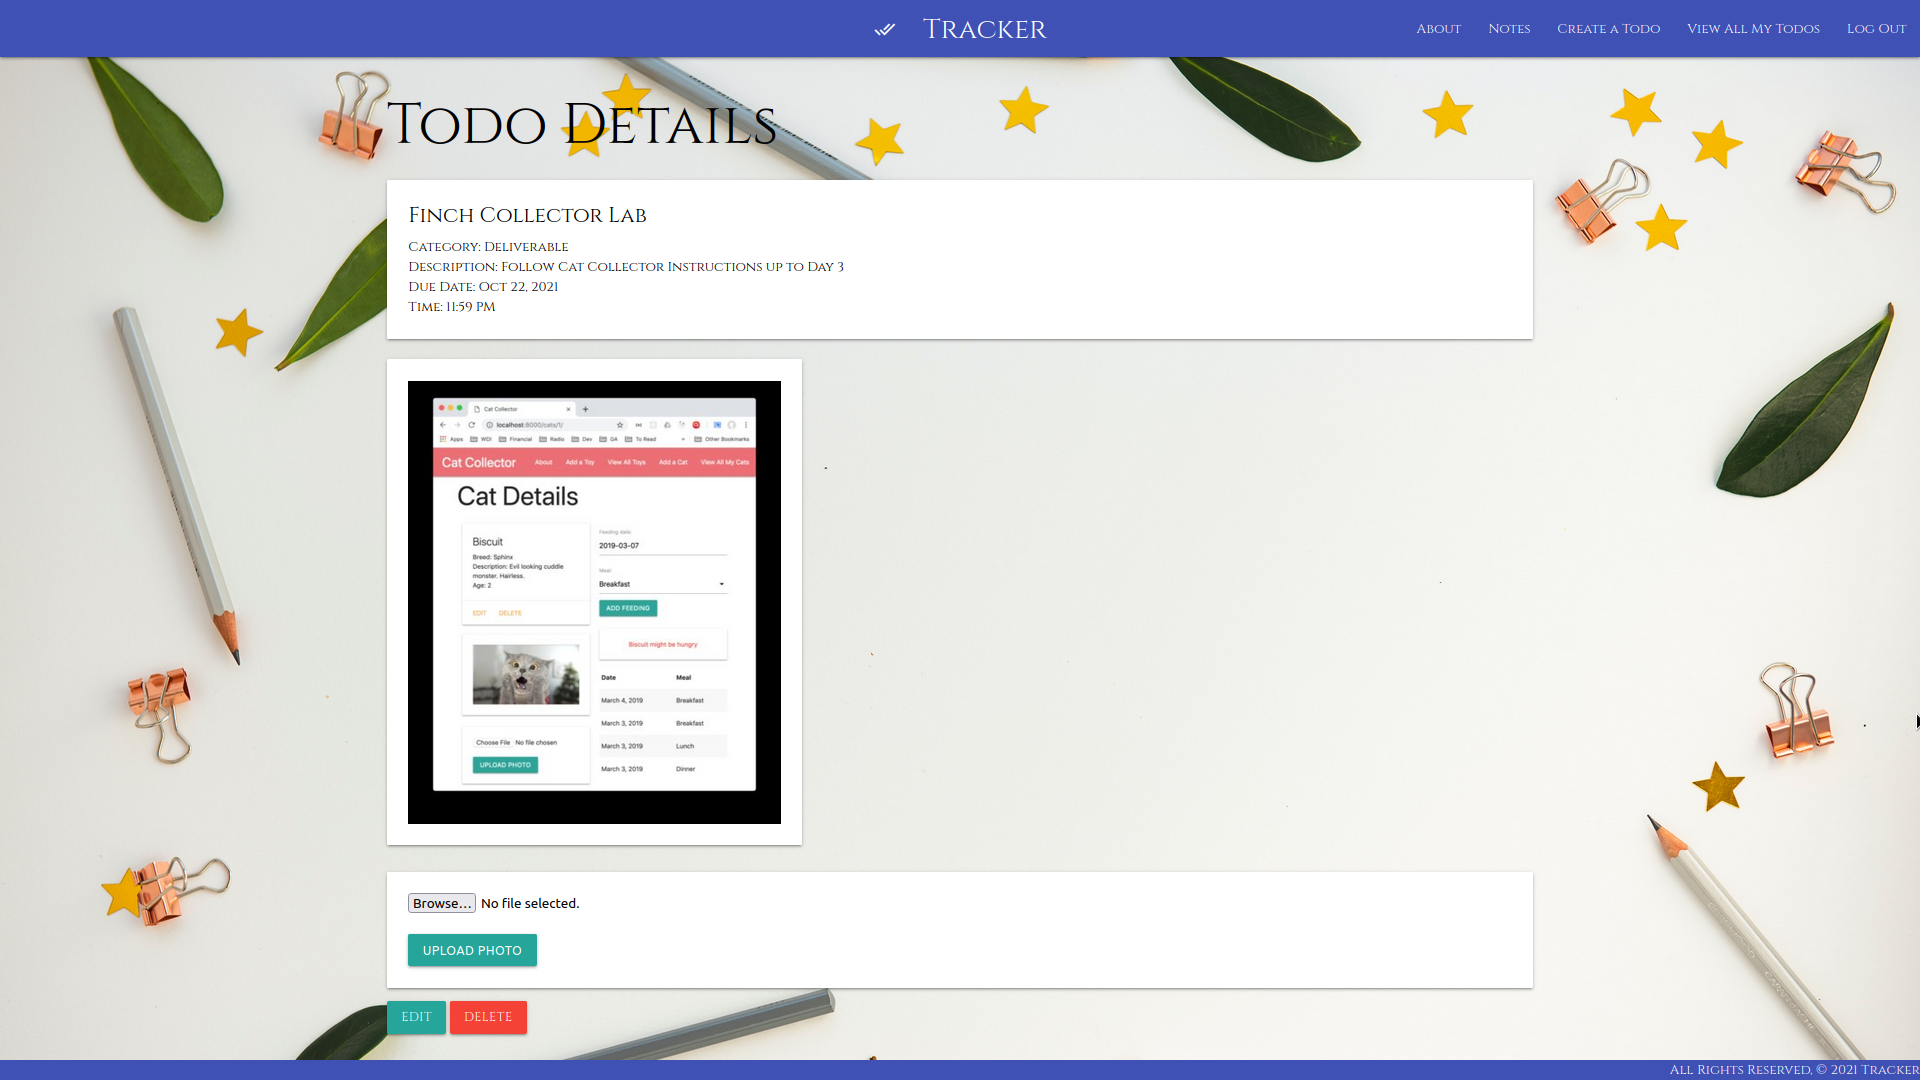Click the Finch Collector Lab card title

(527, 215)
